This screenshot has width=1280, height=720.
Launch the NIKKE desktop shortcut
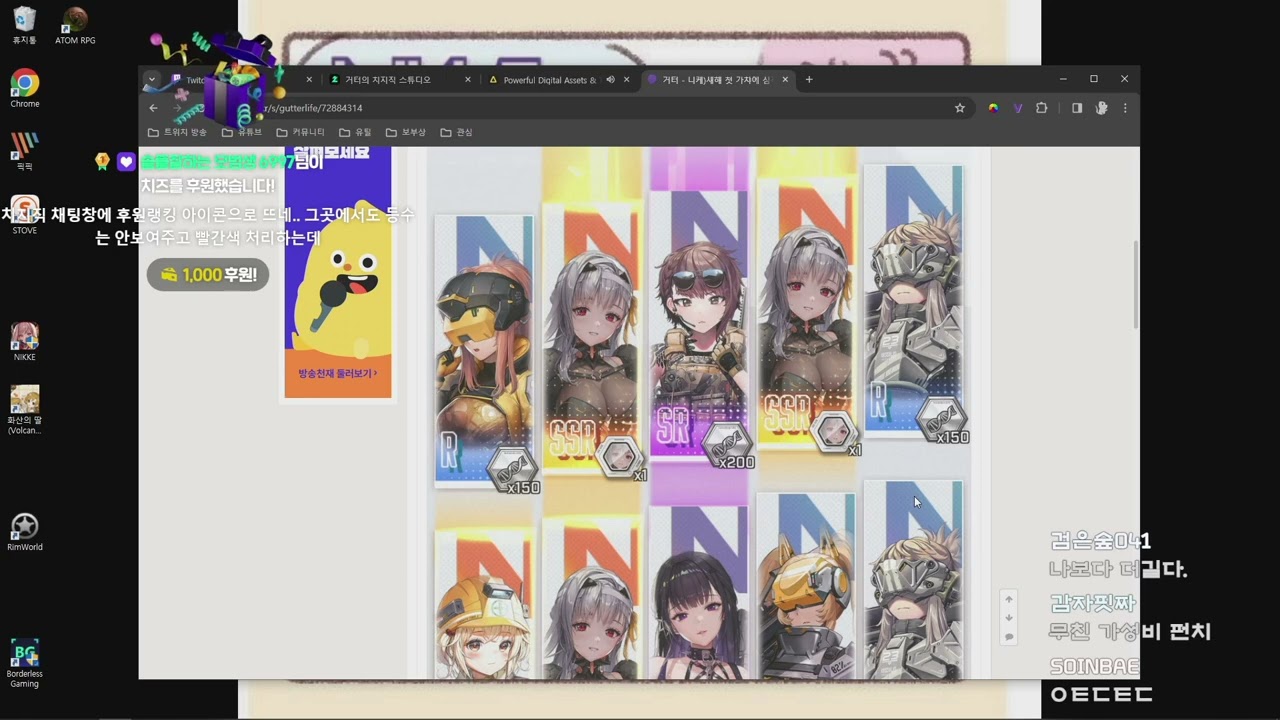24,342
